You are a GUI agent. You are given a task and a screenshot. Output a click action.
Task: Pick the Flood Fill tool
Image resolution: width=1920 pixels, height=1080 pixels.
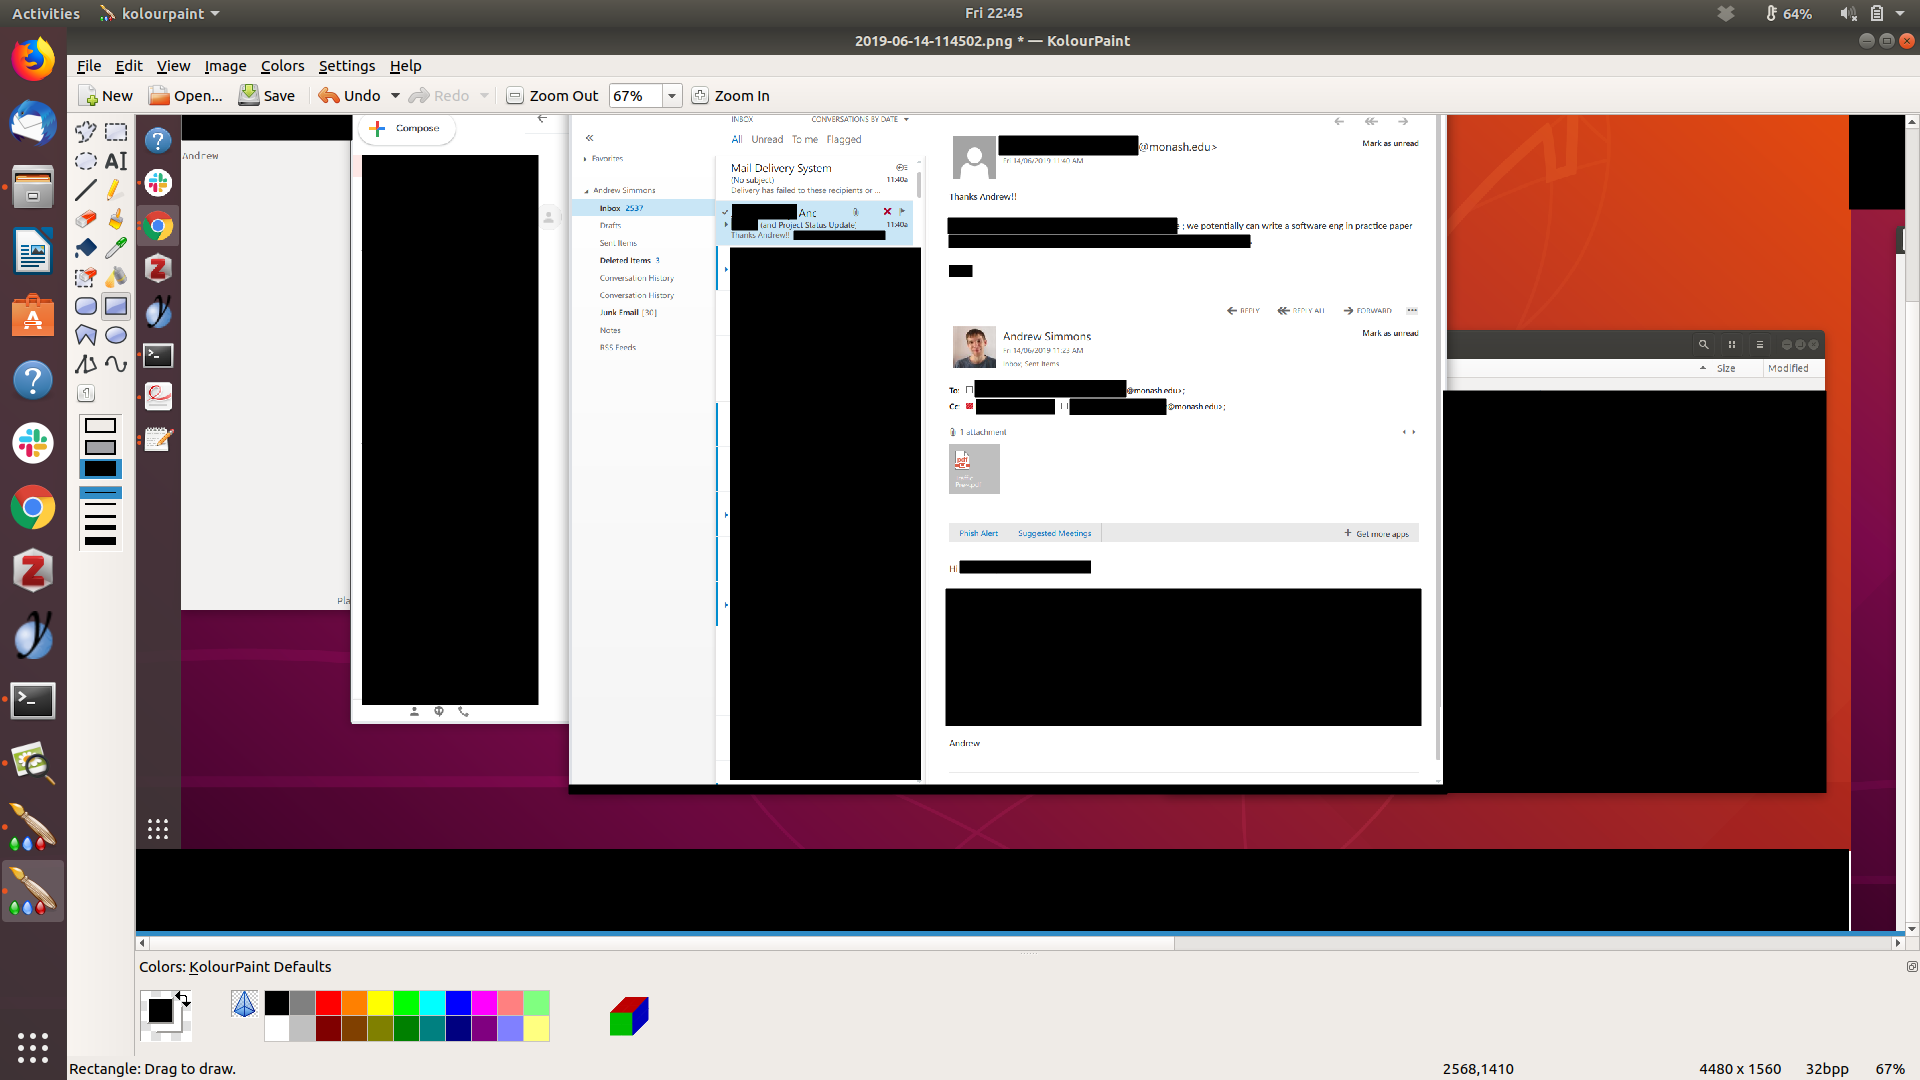click(86, 247)
